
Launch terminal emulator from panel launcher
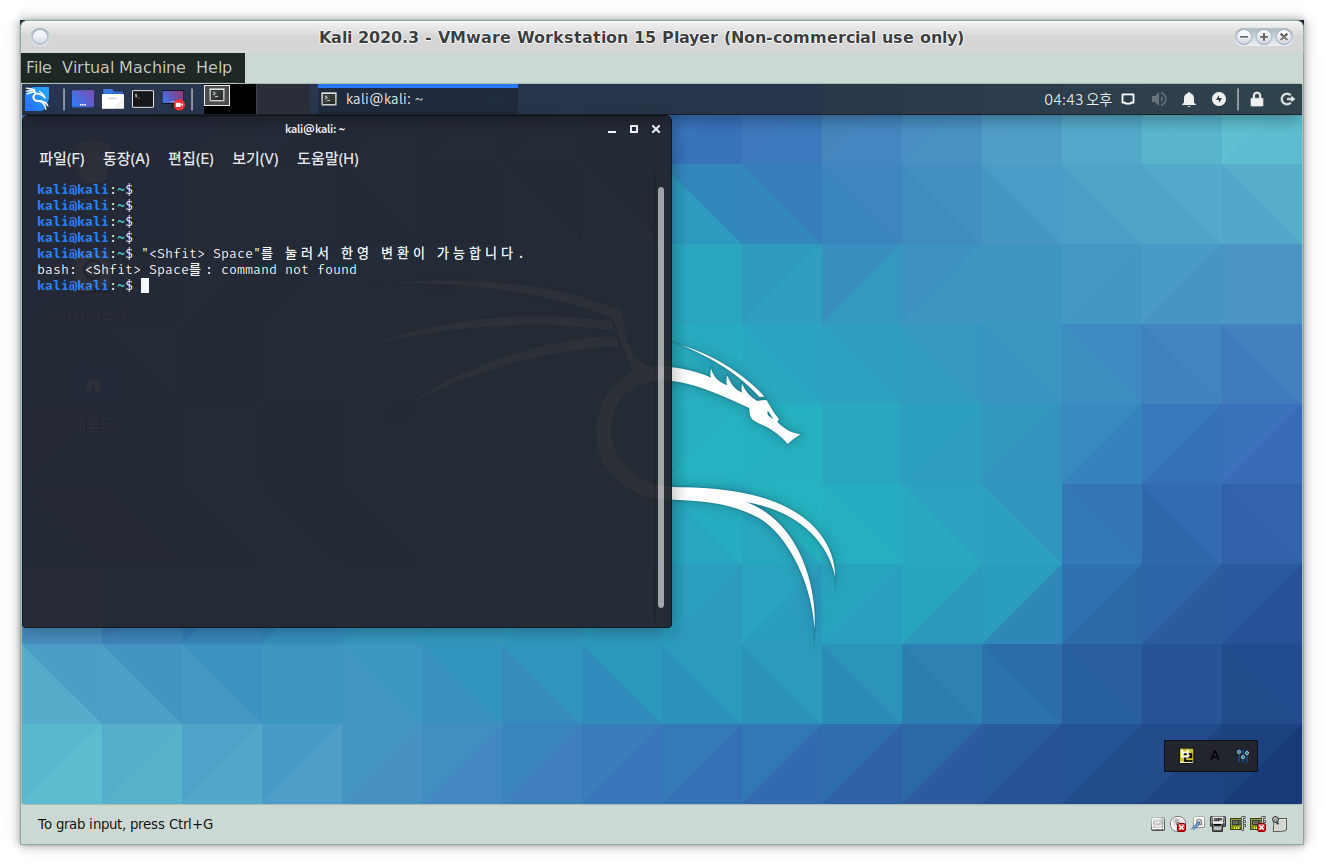(x=143, y=99)
